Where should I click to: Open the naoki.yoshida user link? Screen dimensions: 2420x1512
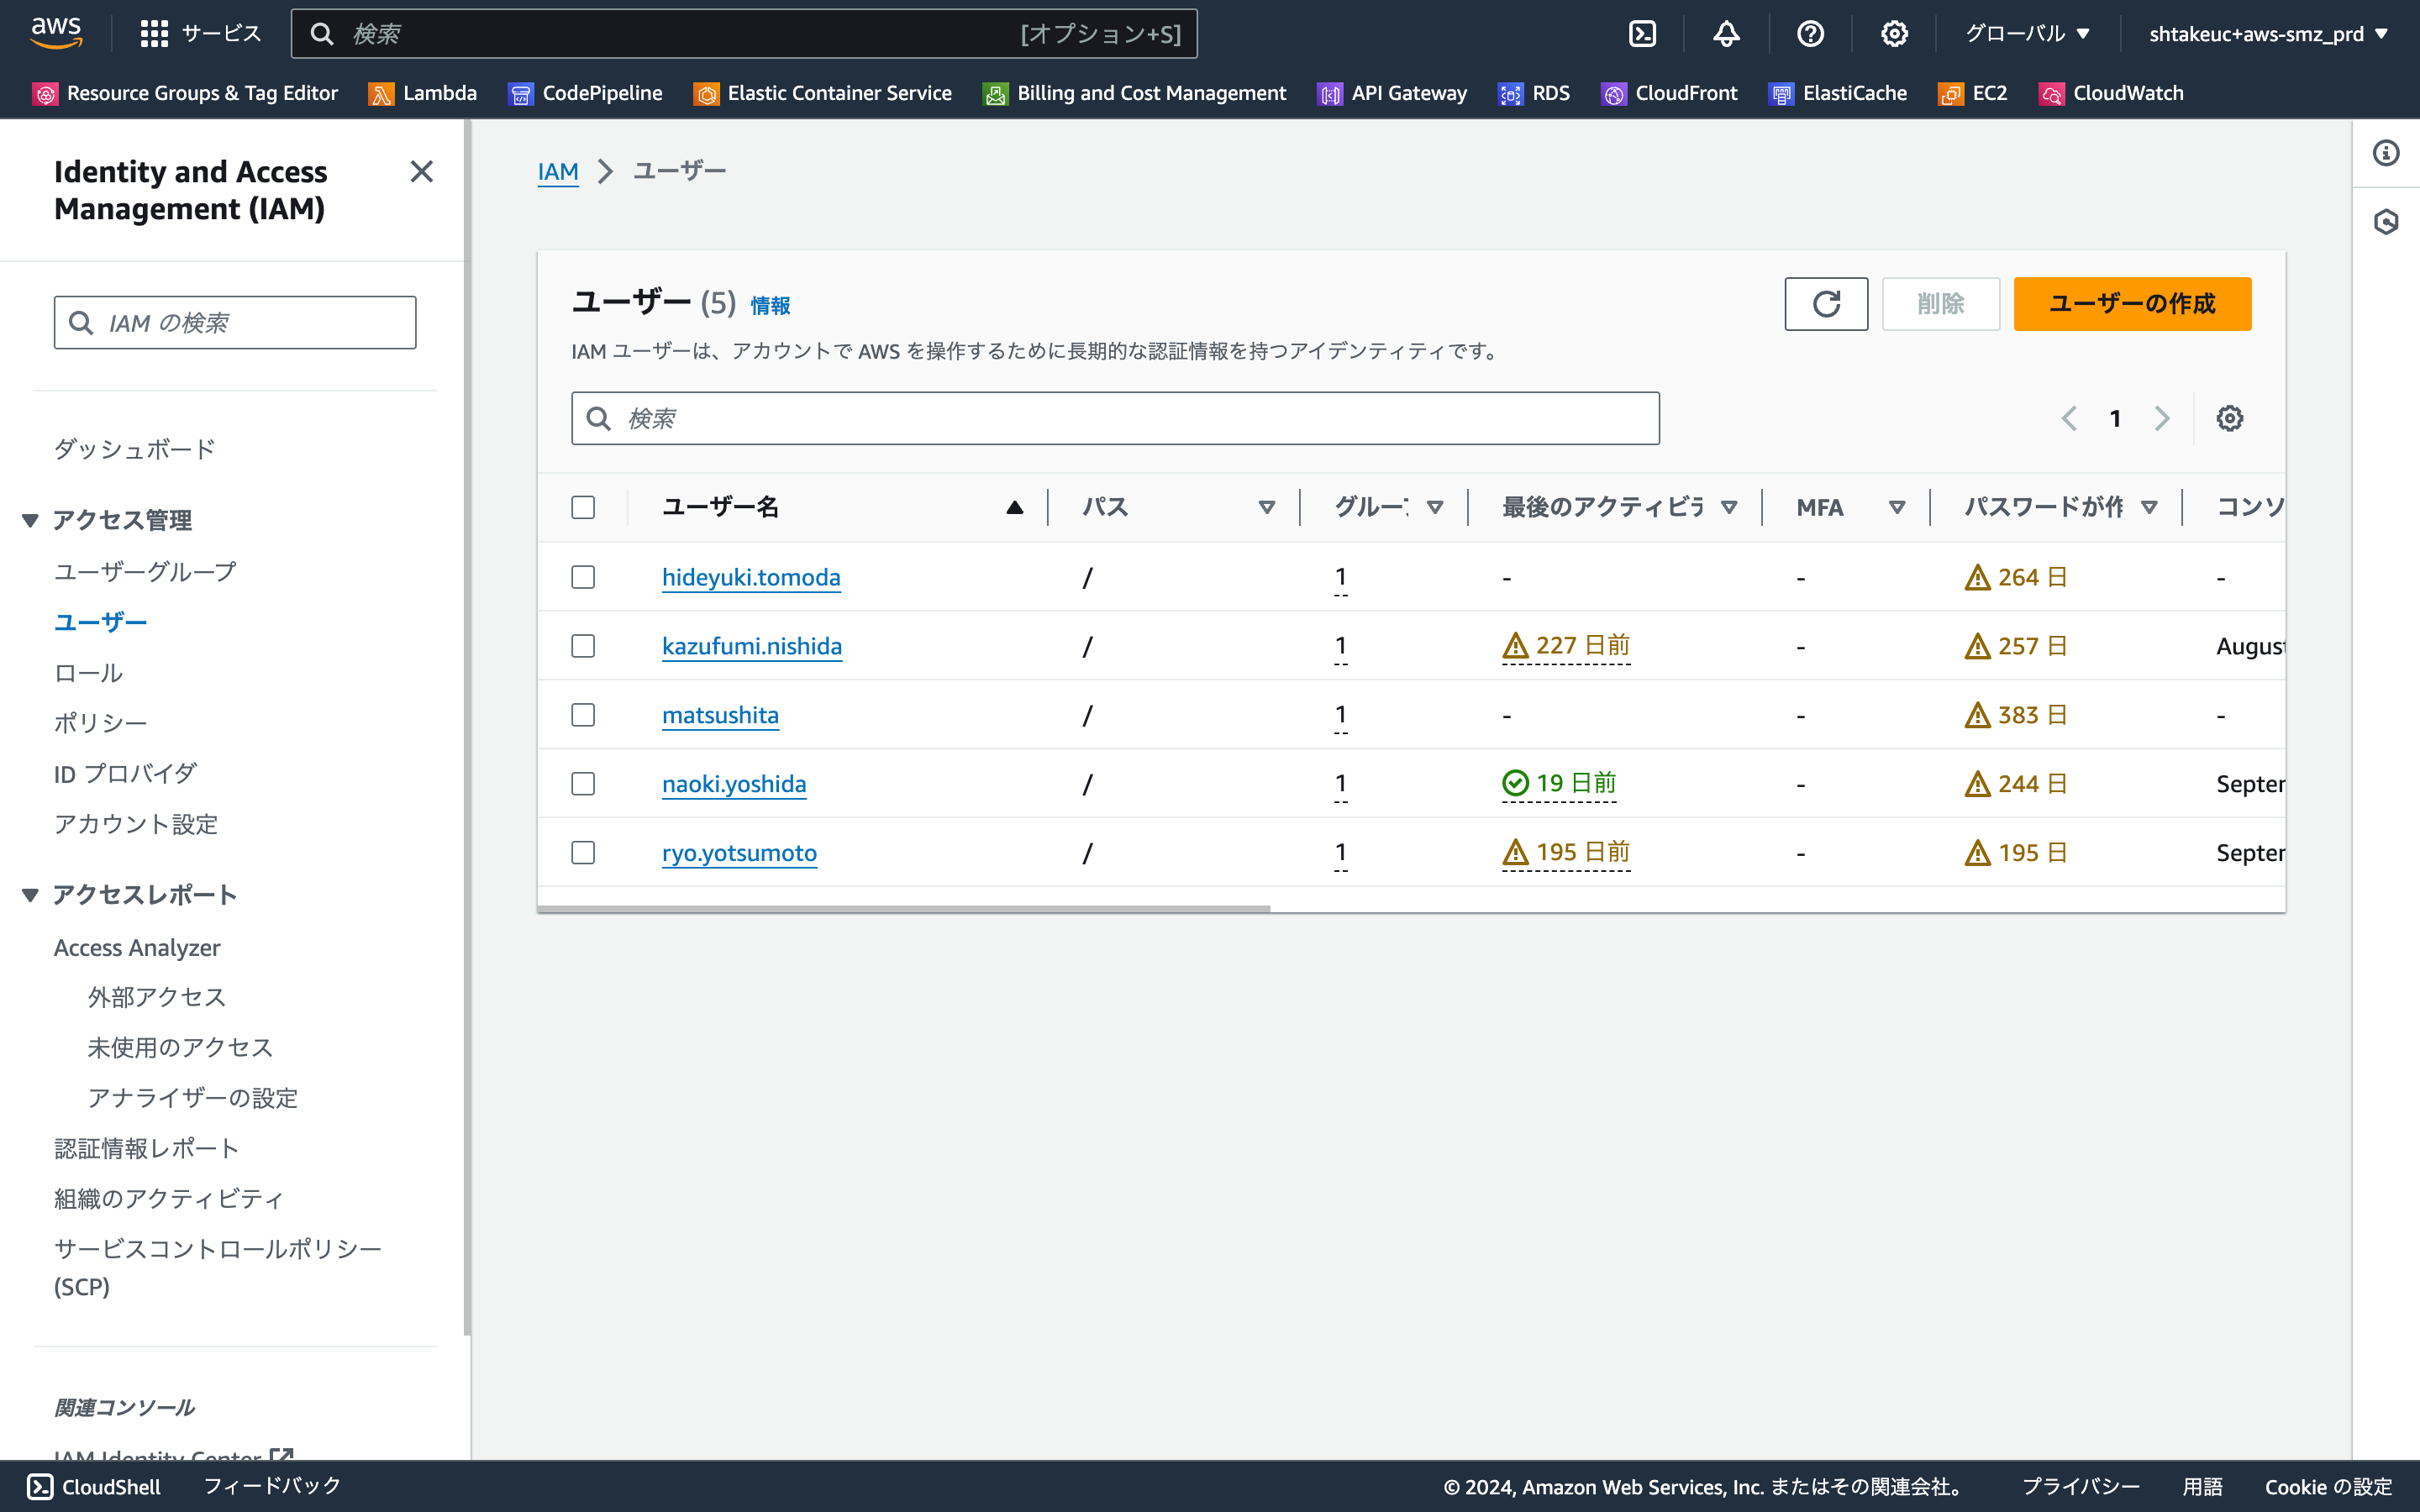click(x=734, y=784)
